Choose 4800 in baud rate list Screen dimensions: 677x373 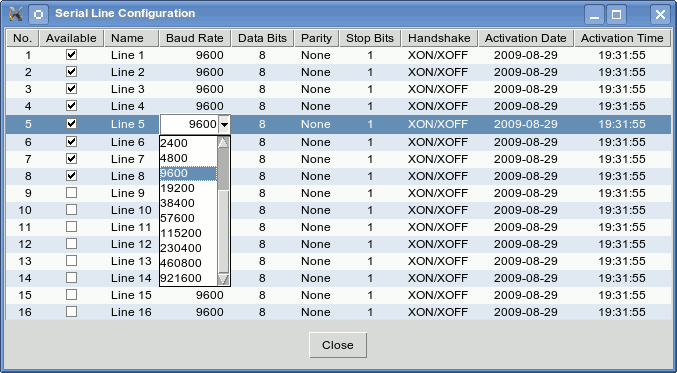coord(188,158)
